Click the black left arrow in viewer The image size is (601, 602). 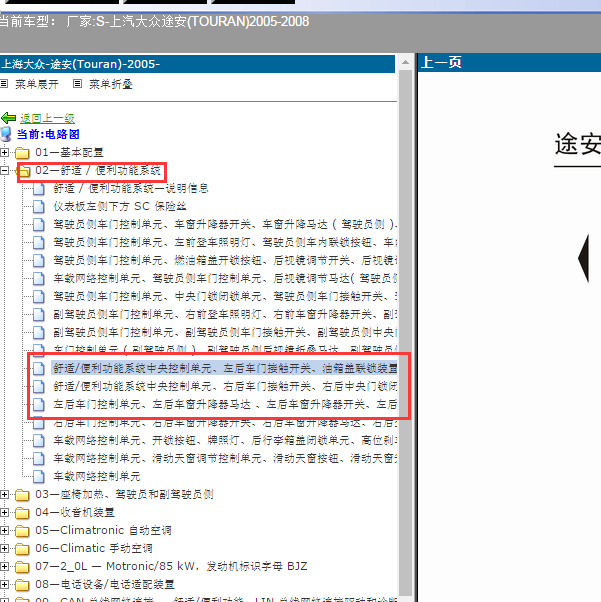pyautogui.click(x=584, y=258)
